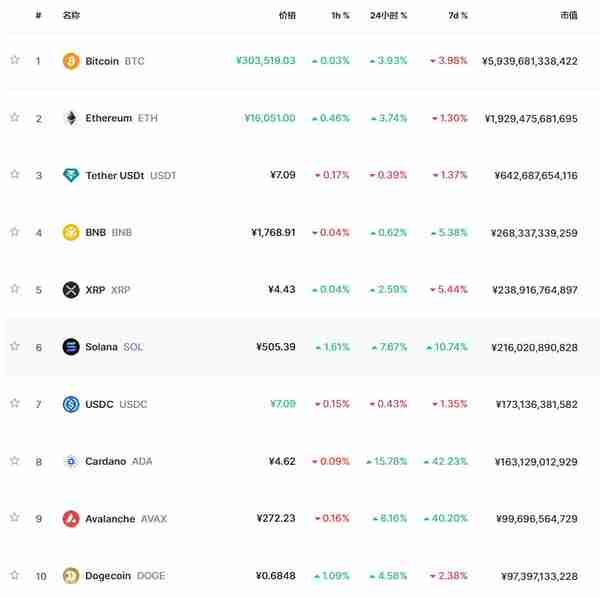The height and width of the screenshot is (597, 600).
Task: Click Bitcoin market cap ¥5,939,681,338,422
Action: [x=530, y=61]
